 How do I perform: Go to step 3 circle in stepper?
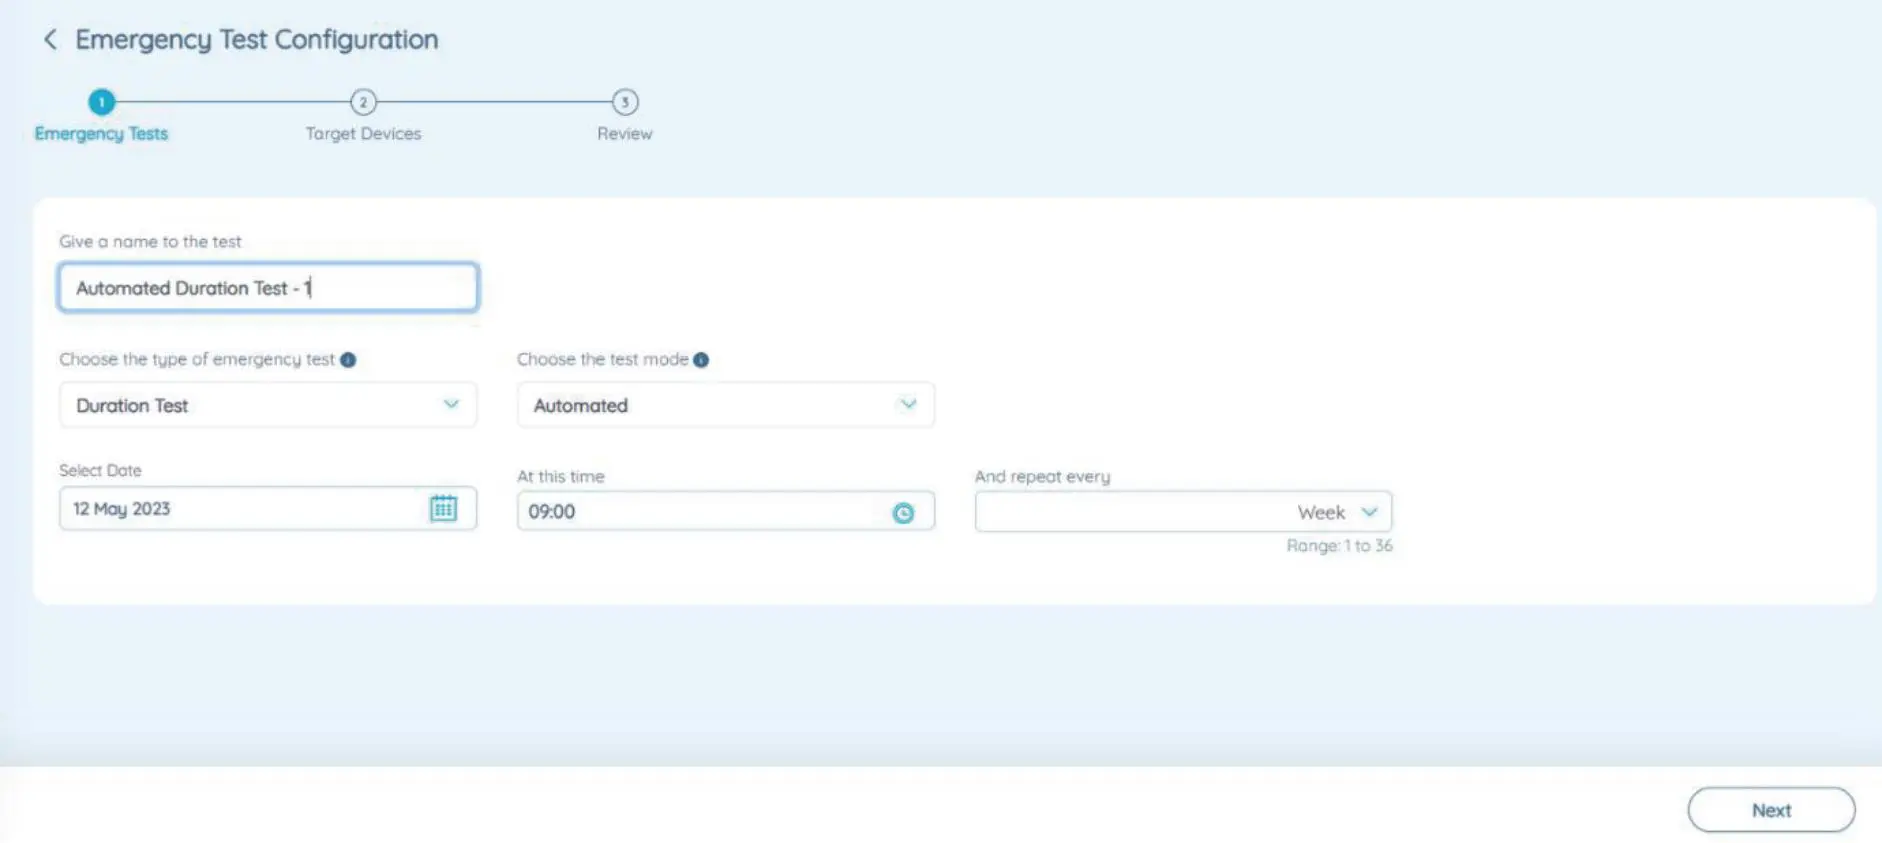pos(625,102)
